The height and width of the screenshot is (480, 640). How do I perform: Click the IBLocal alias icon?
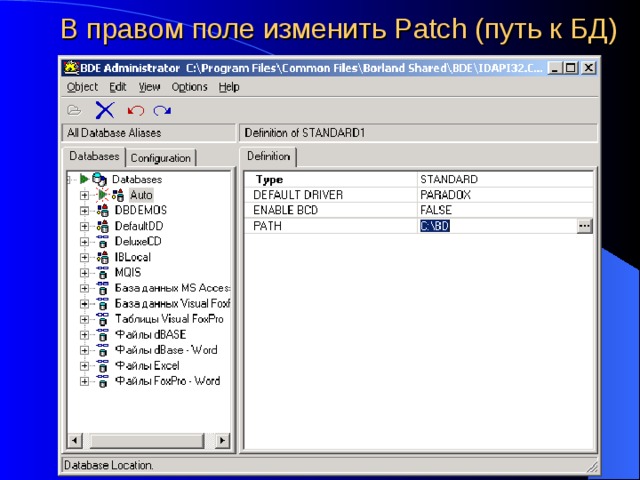click(103, 257)
